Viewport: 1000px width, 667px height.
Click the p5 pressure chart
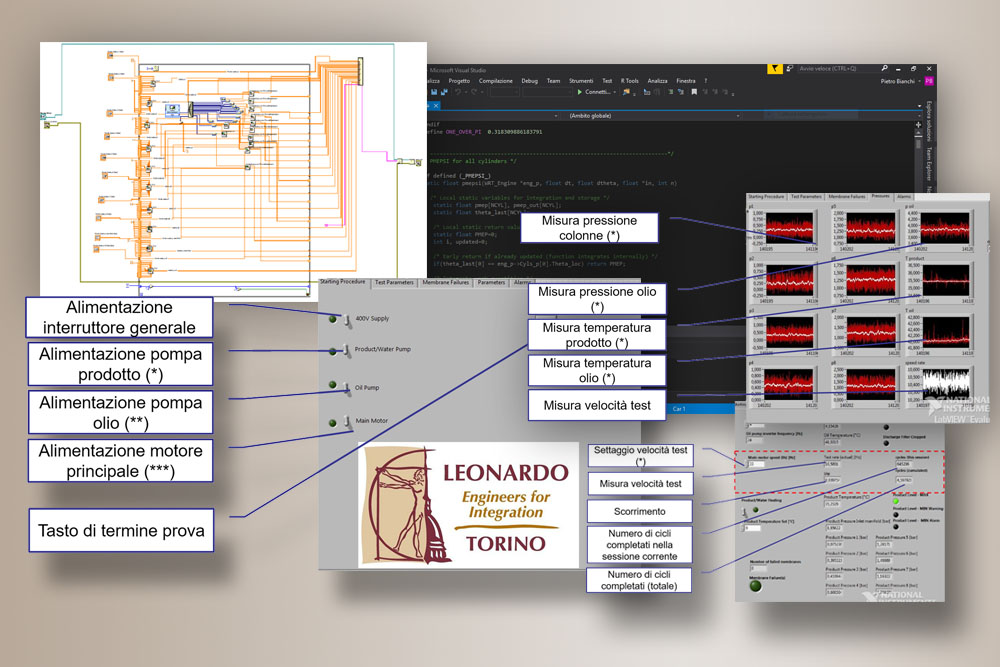pos(871,228)
